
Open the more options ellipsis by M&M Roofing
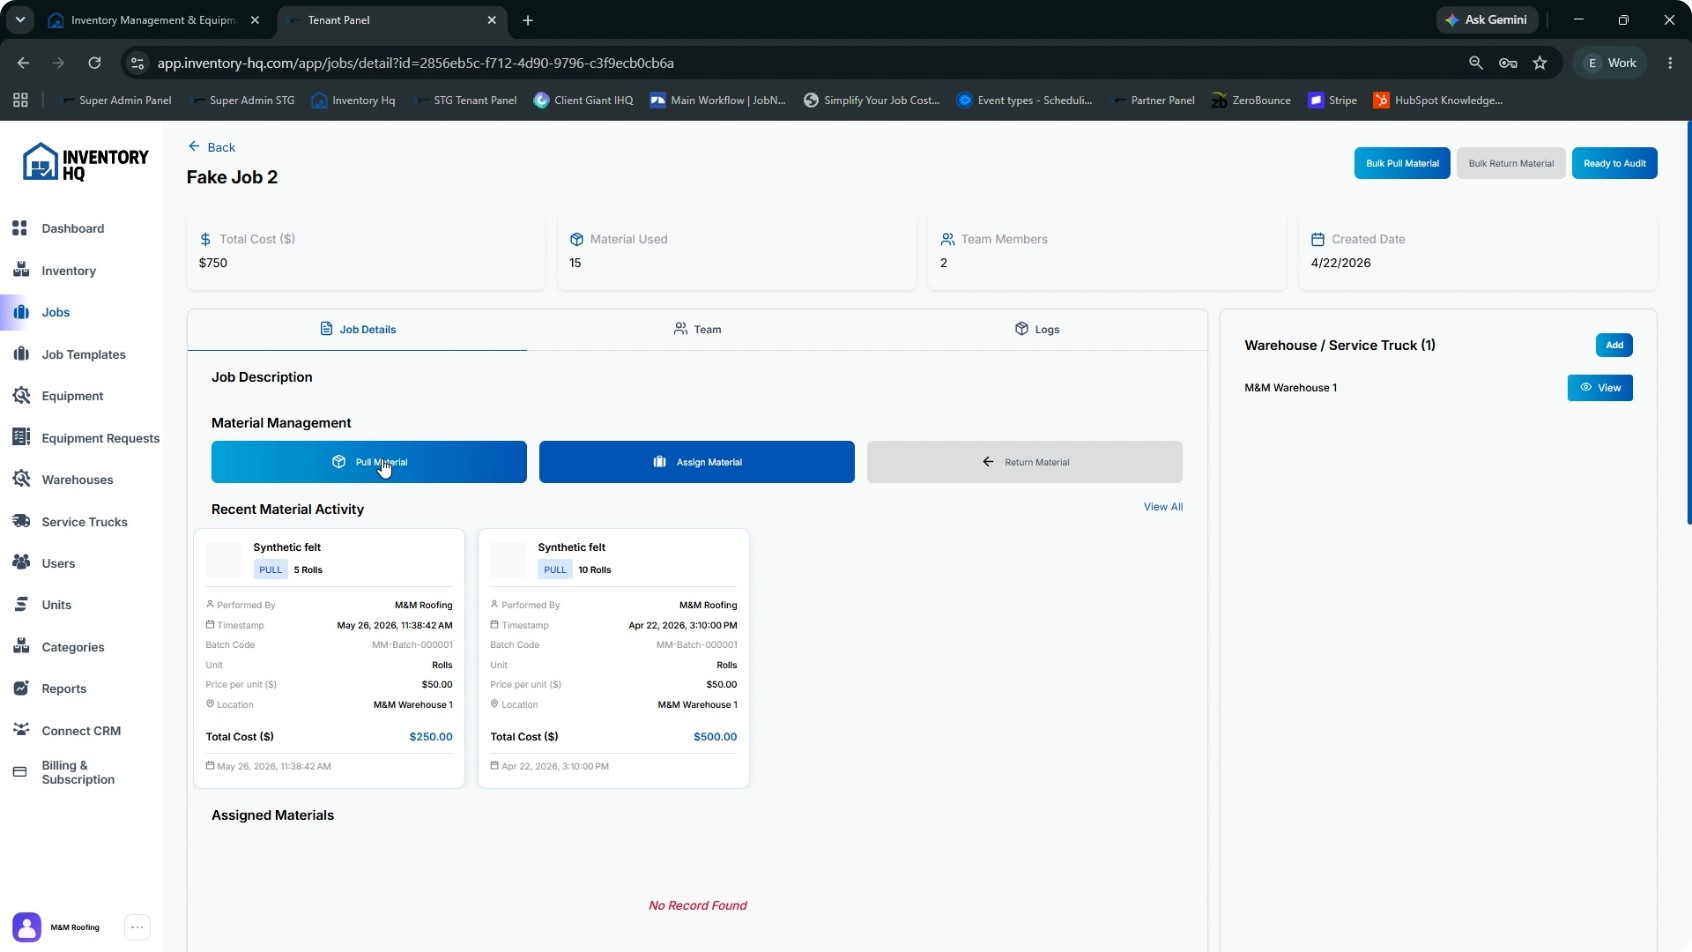[x=137, y=927]
